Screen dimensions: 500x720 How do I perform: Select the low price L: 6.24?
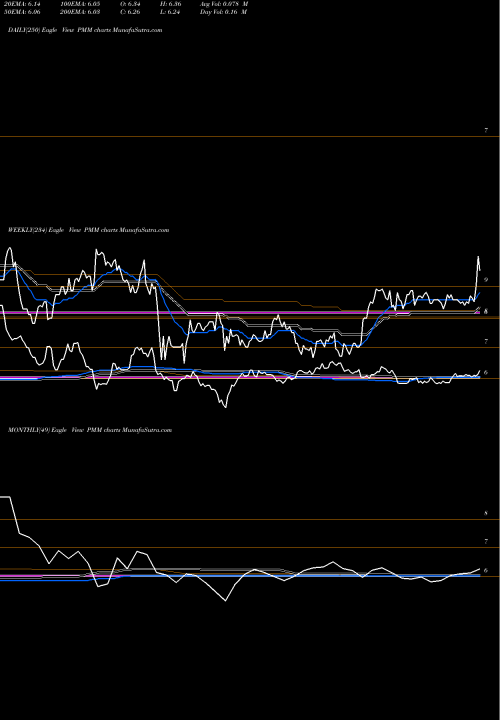pos(171,12)
